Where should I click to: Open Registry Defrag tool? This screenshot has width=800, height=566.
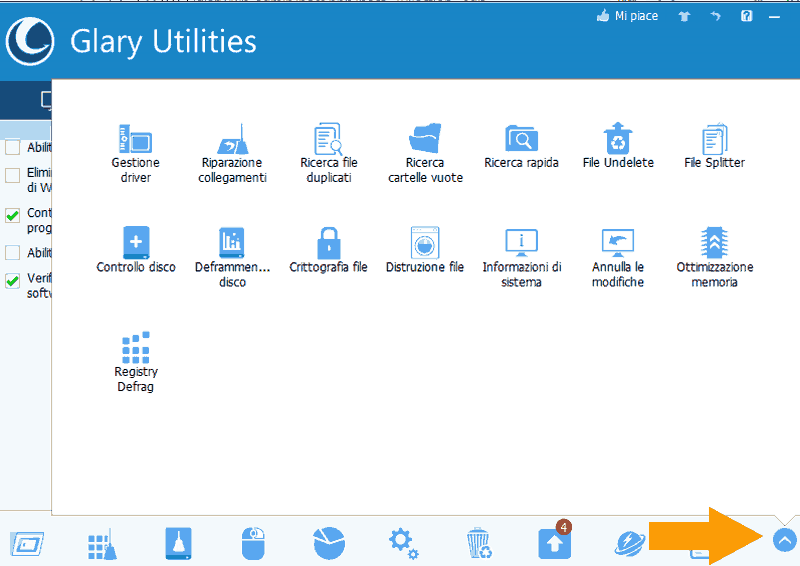pyautogui.click(x=135, y=362)
